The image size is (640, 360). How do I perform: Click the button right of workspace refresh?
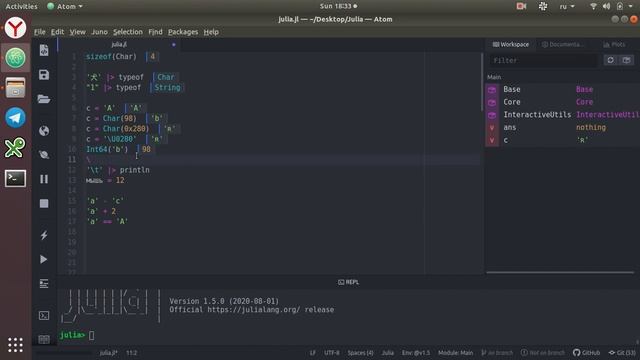click(x=626, y=60)
